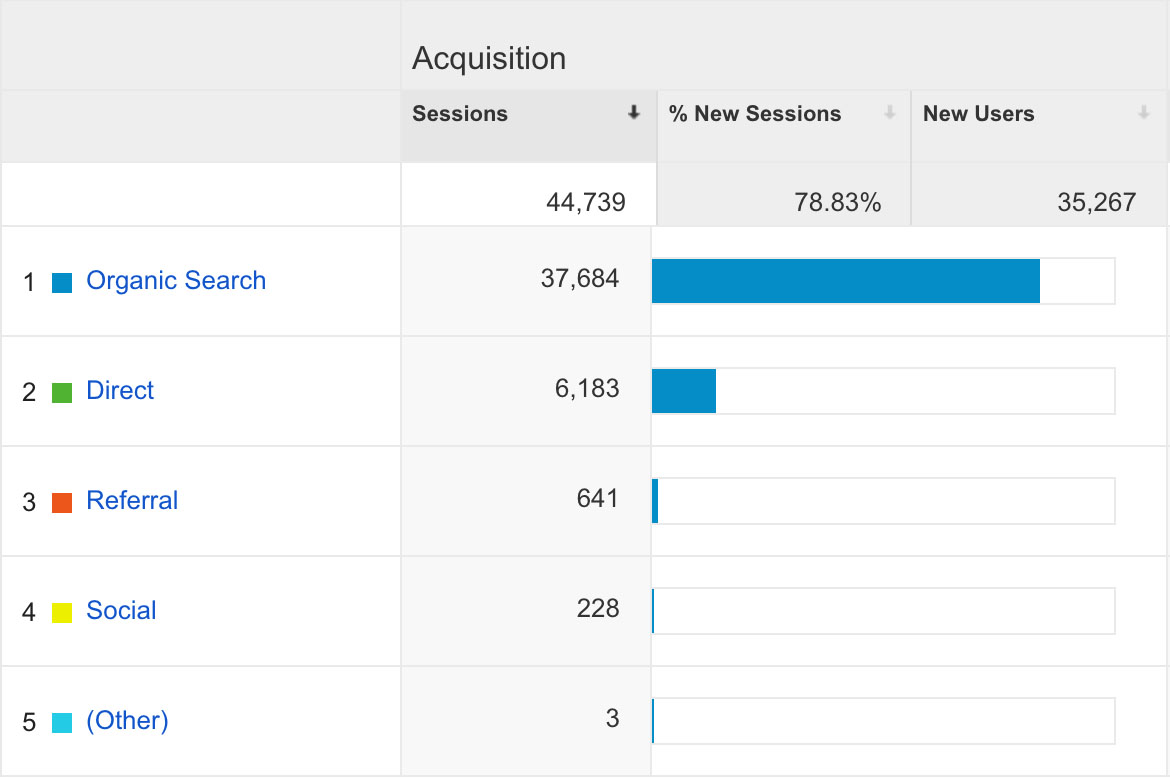Click the Organic Search sessions bar
This screenshot has width=1170, height=778.
click(x=845, y=281)
